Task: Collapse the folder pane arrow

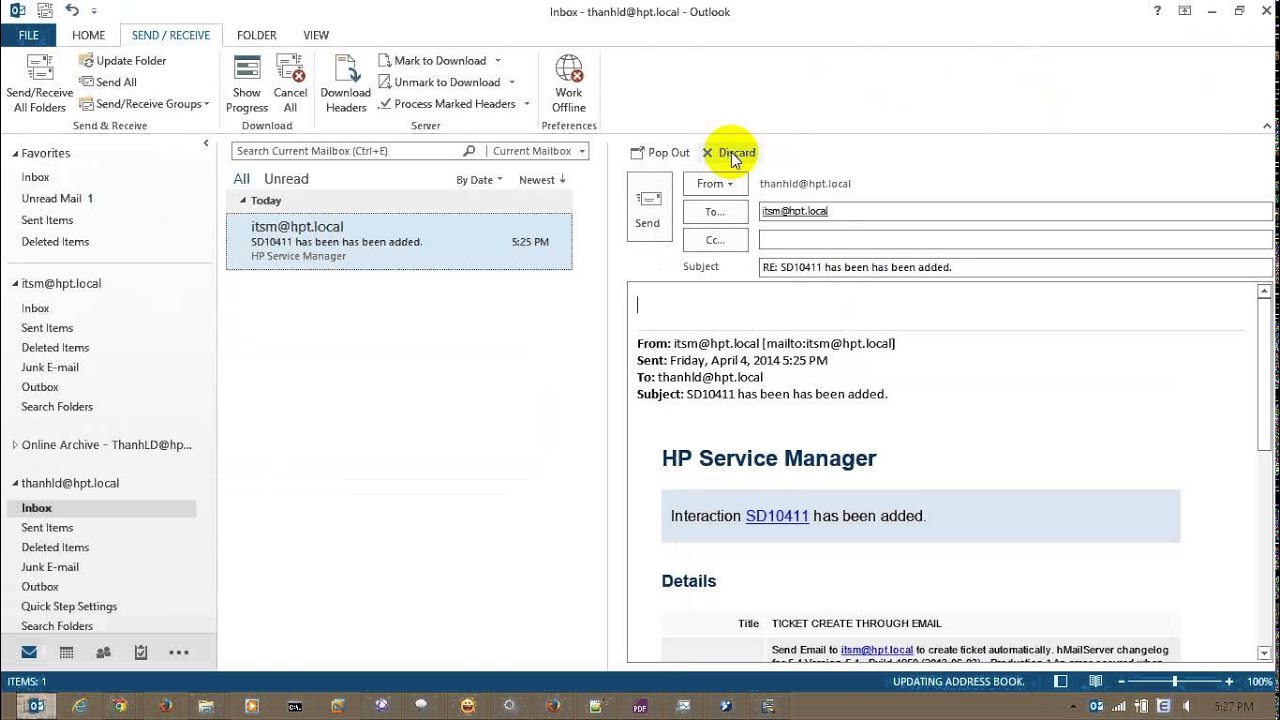Action: click(x=206, y=143)
